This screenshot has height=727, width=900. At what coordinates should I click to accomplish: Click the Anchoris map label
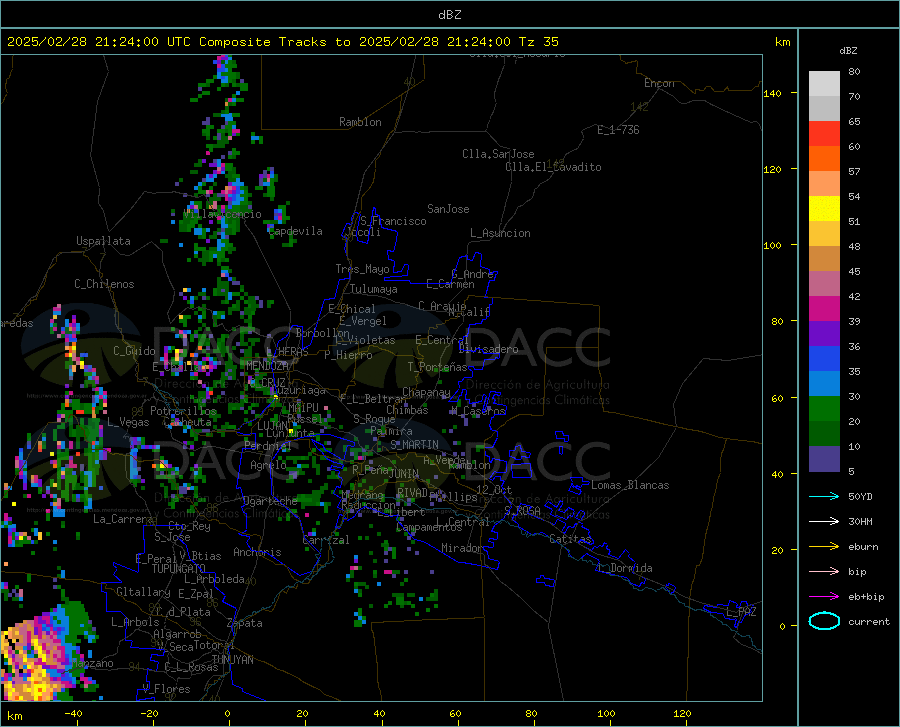257,552
